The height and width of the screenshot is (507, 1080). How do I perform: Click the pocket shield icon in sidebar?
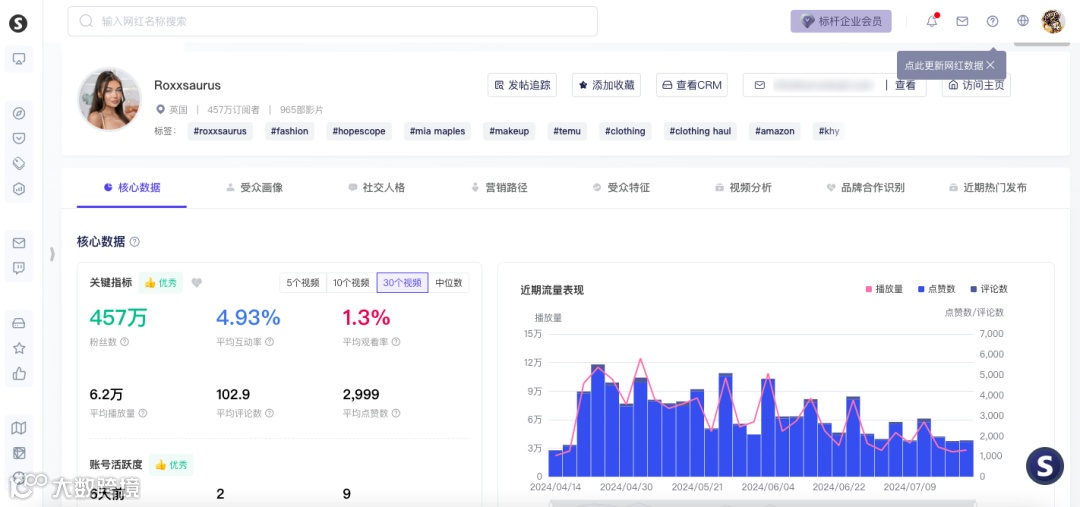point(19,138)
